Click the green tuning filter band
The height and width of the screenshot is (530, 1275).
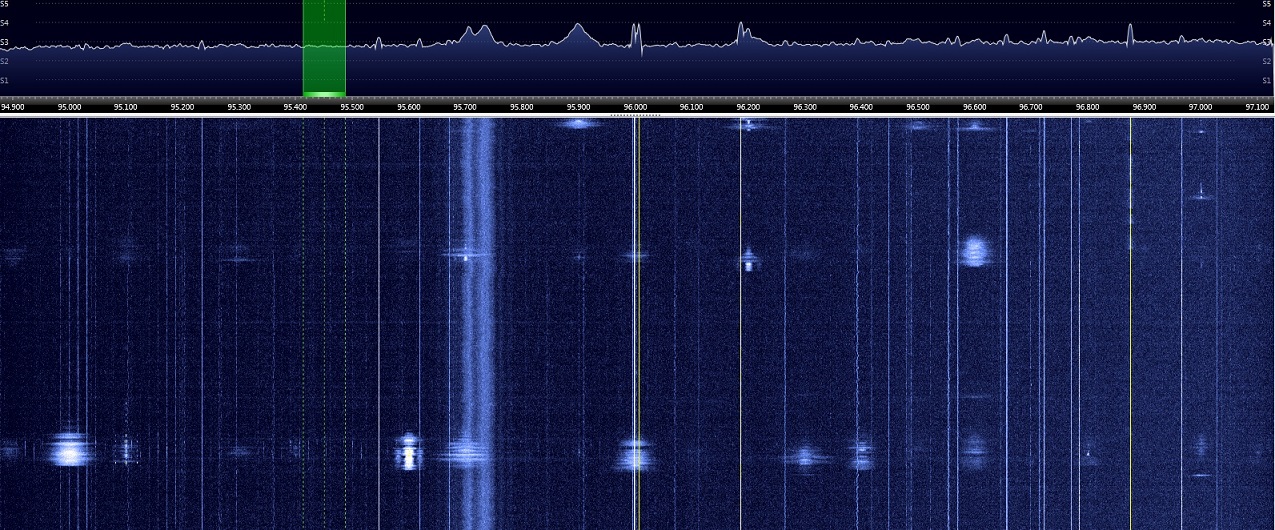(x=324, y=50)
